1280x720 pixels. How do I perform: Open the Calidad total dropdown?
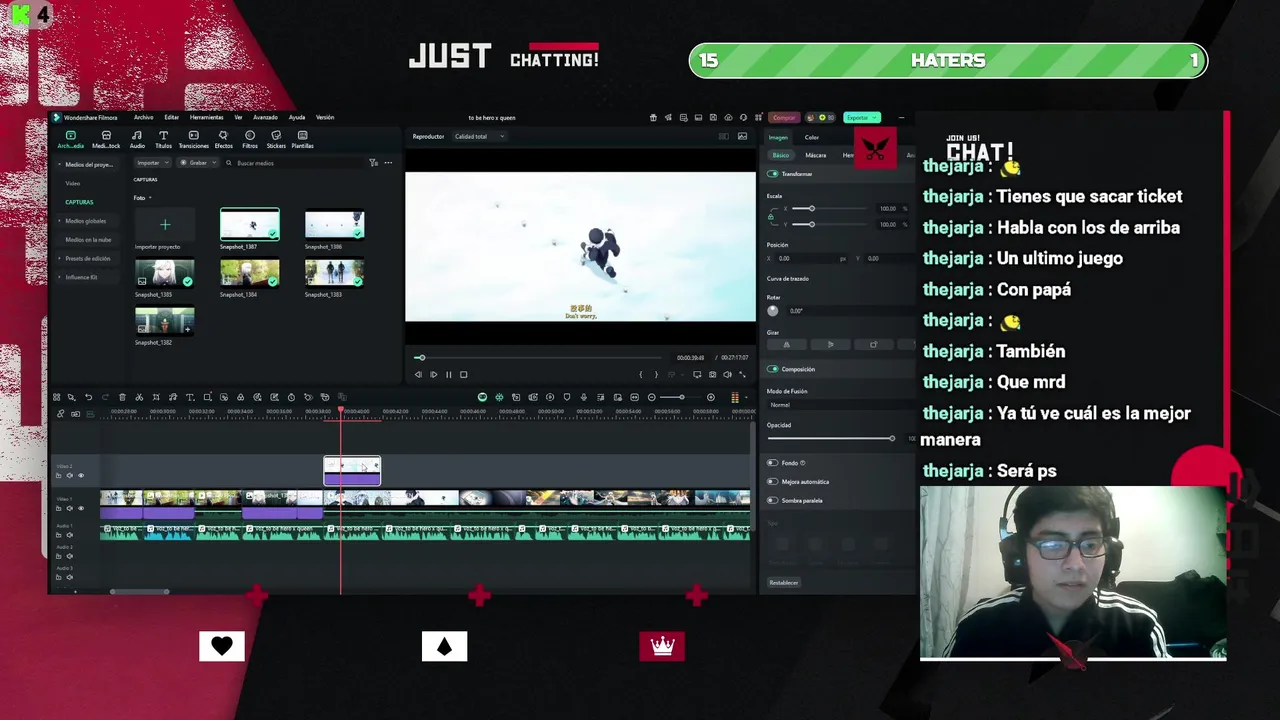point(478,136)
